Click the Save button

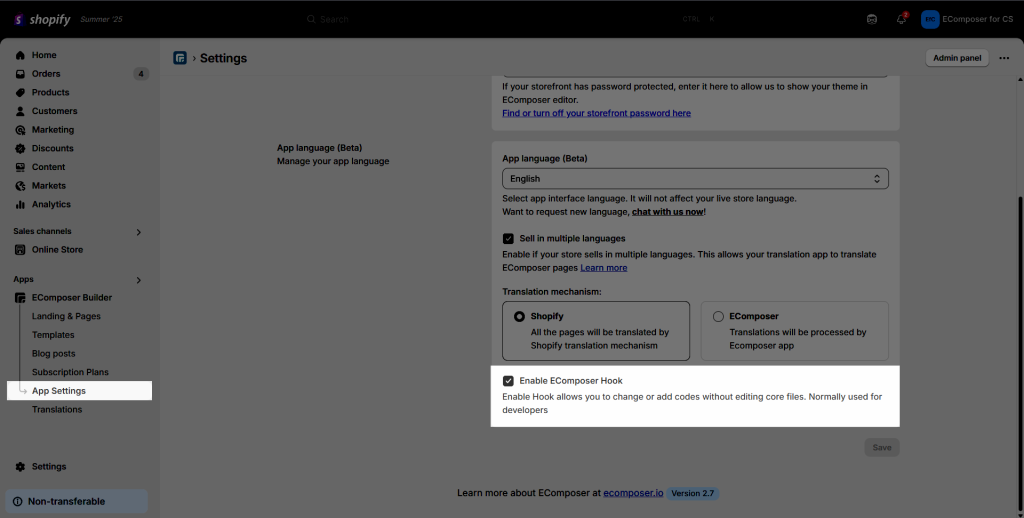pyautogui.click(x=882, y=447)
